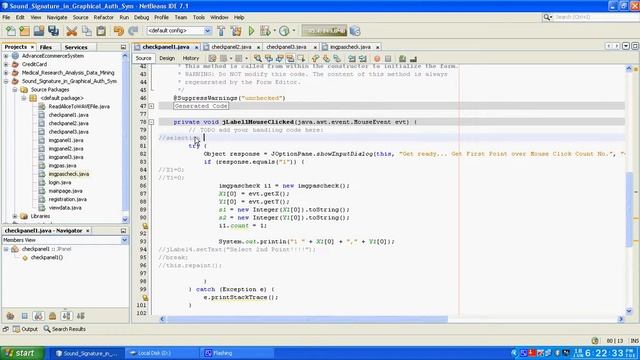Expand Medical_Research_Analysis_Data_Mining project node
Image resolution: width=640 pixels, height=360 pixels.
6,73
